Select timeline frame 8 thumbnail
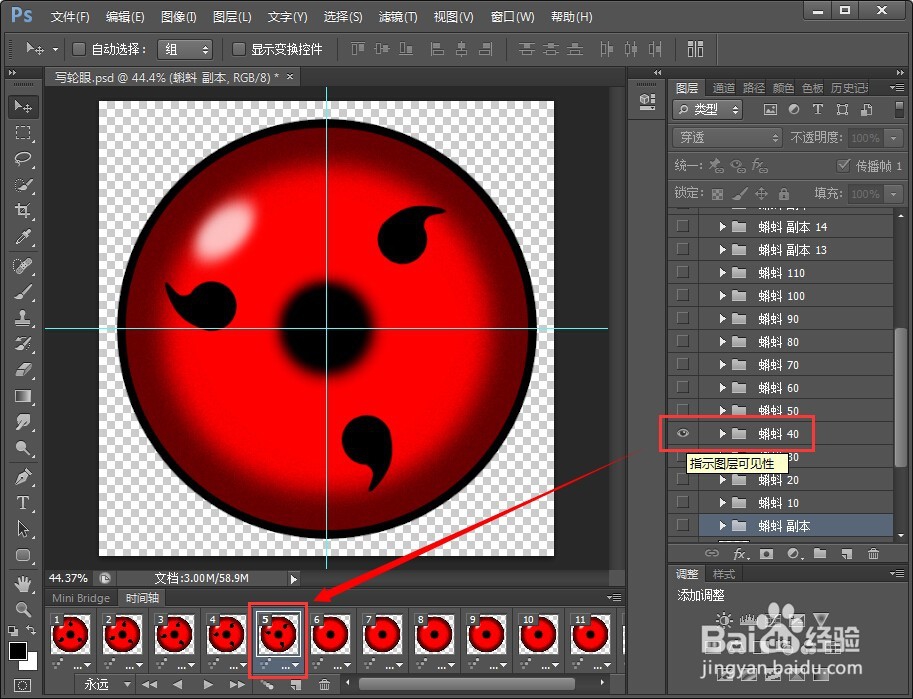The width and height of the screenshot is (913, 699). pyautogui.click(x=434, y=634)
